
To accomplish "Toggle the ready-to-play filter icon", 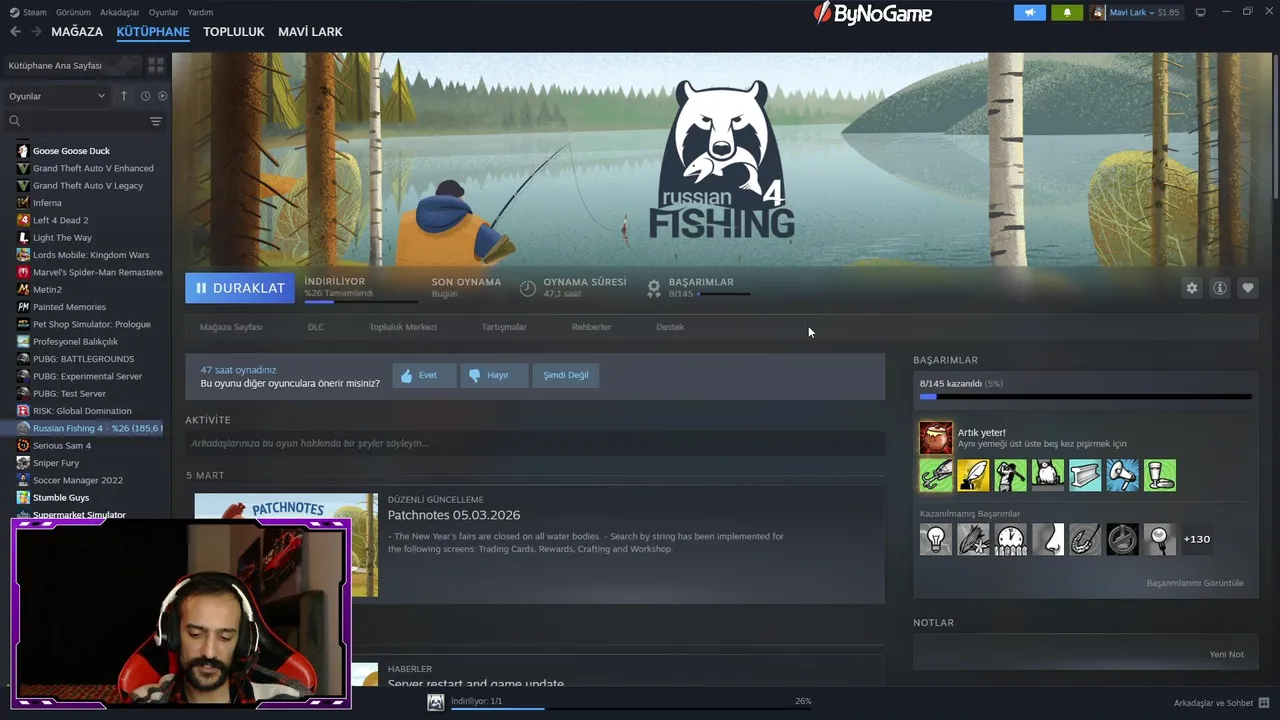I will coord(162,96).
